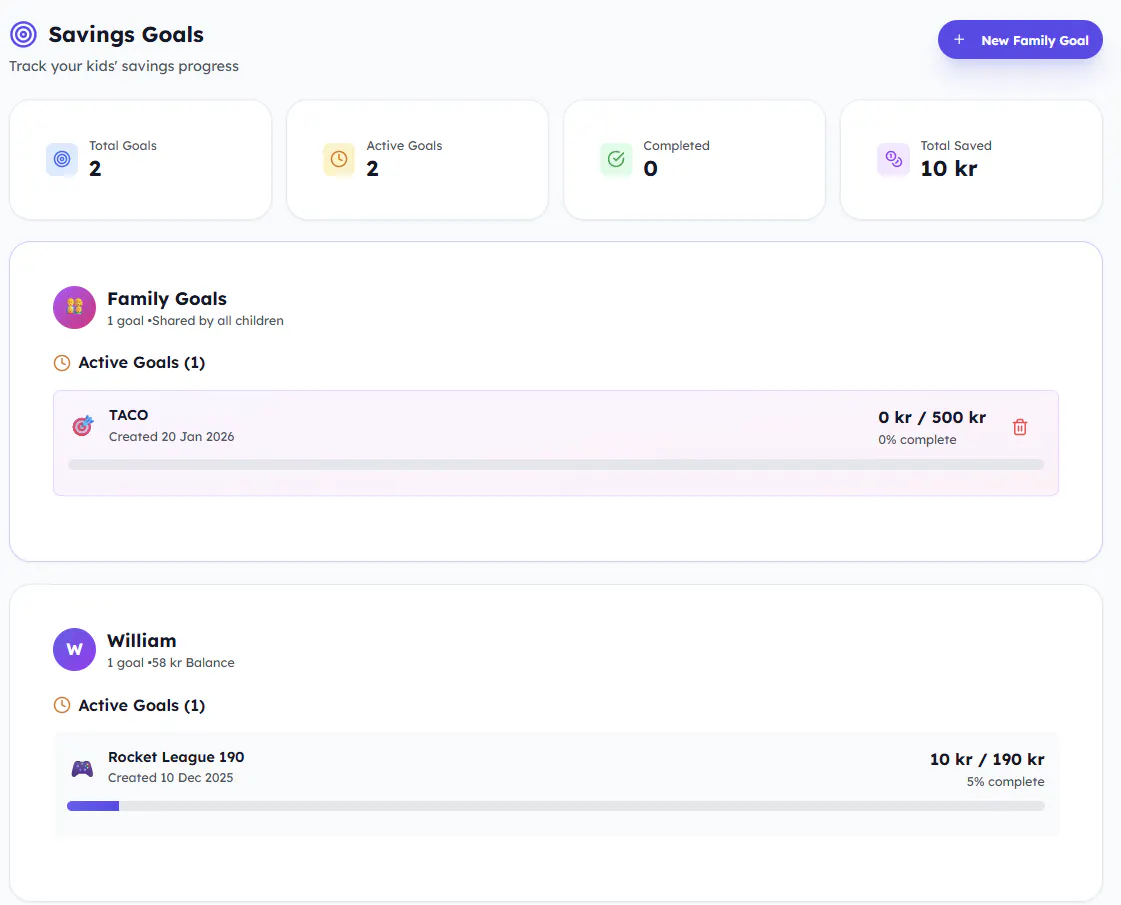Click the '10 kr / 190 kr' amount
Screen dimensions: 1121x905
click(987, 759)
